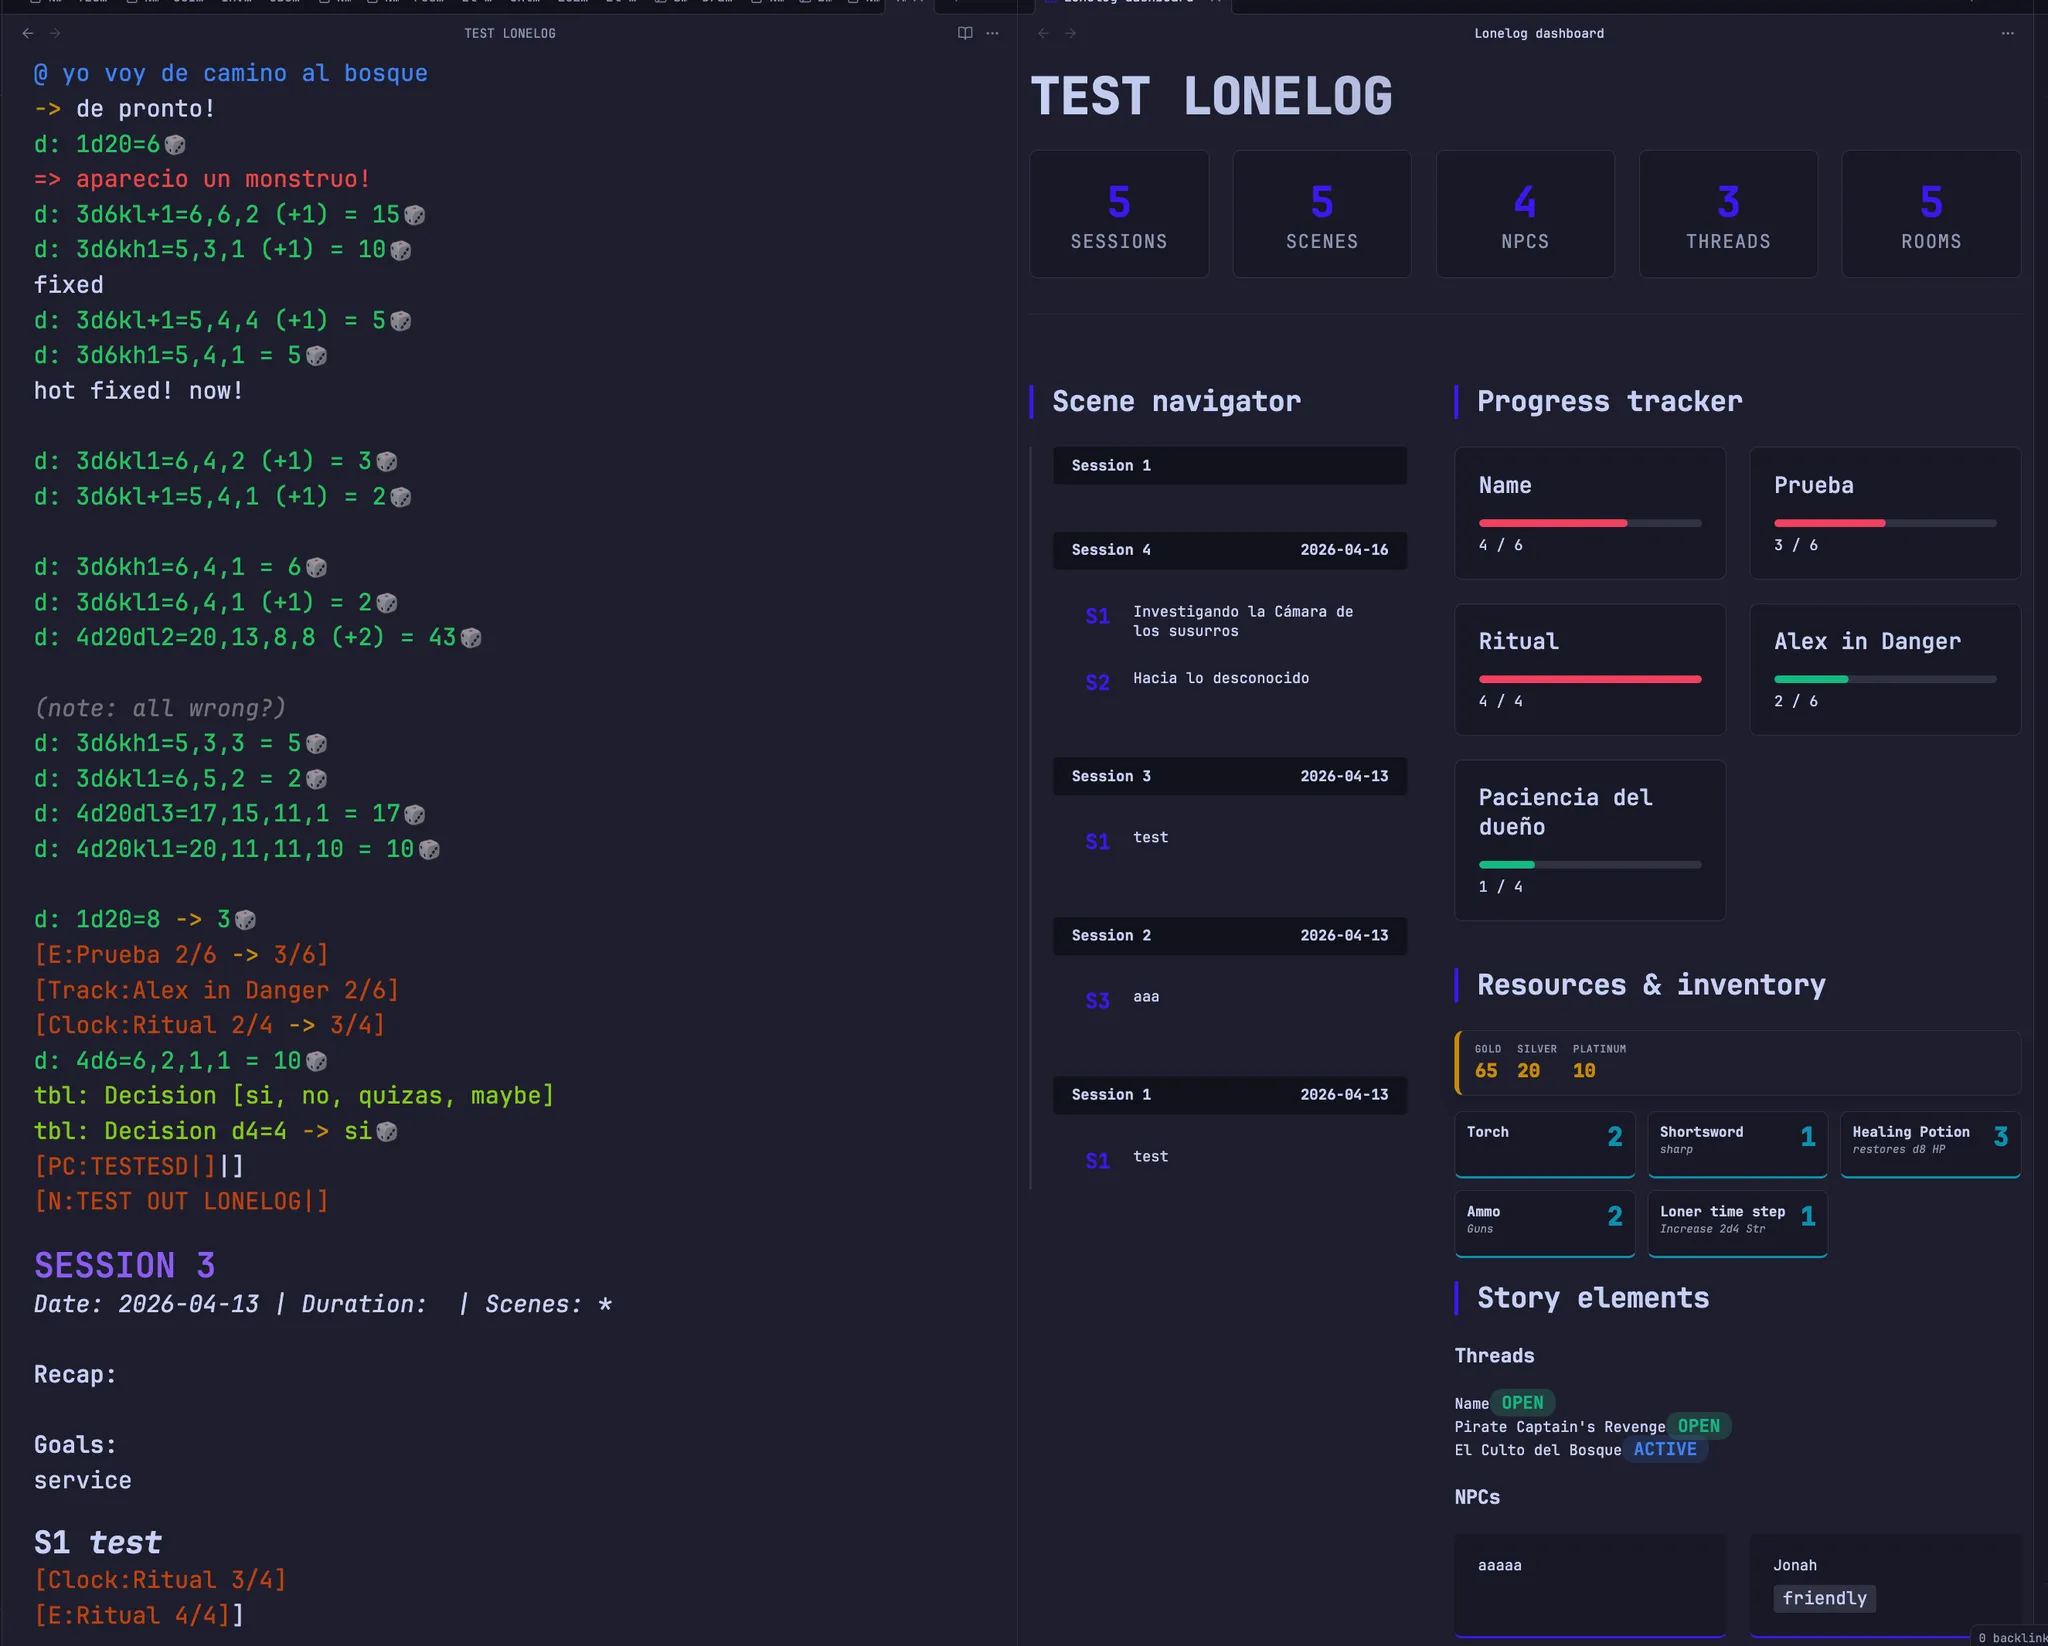Select the Sessions stat card
The height and width of the screenshot is (1646, 2048).
[1119, 214]
